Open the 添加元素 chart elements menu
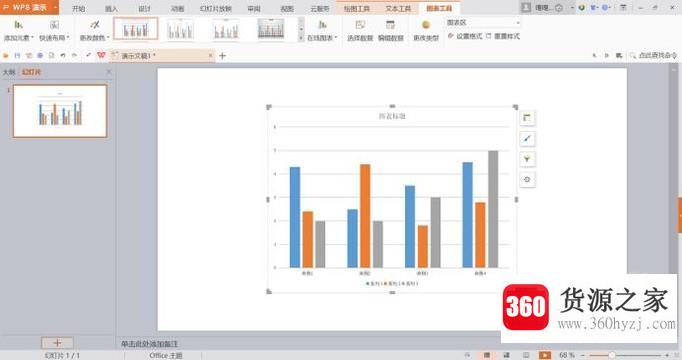This screenshot has height=360, width=682. pos(19,30)
